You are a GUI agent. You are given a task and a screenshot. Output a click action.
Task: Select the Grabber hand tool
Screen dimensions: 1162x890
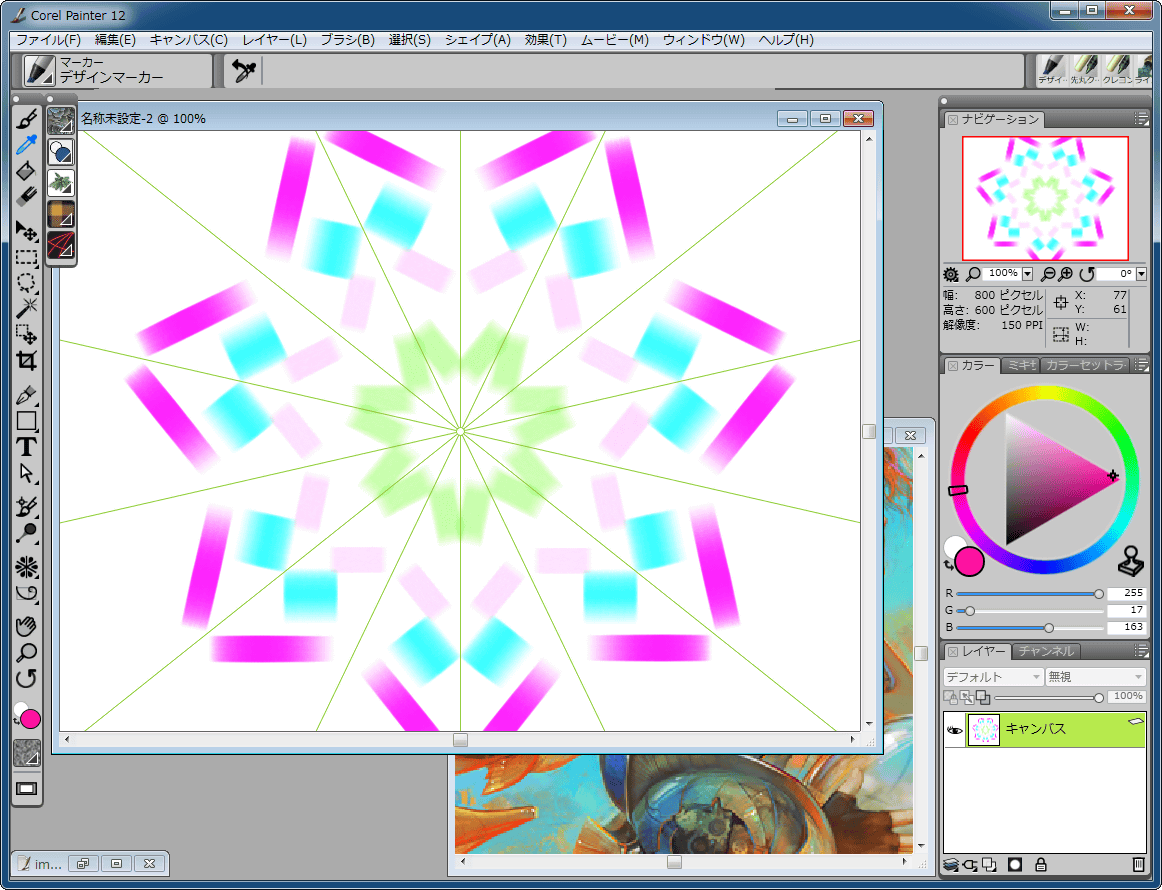click(26, 627)
